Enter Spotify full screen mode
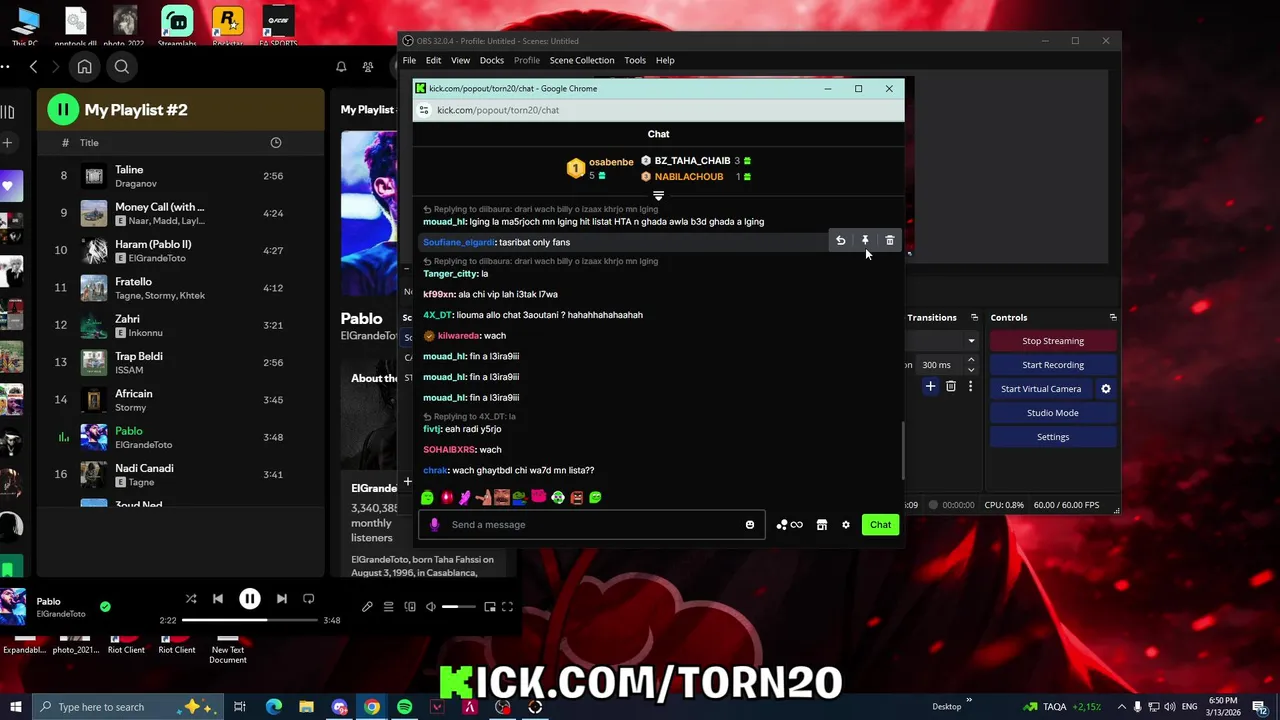This screenshot has height=720, width=1280. tap(508, 607)
